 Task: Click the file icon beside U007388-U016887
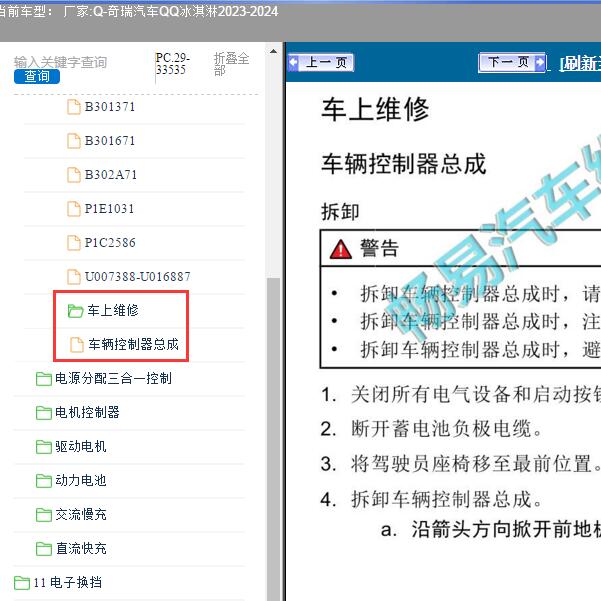click(x=74, y=277)
